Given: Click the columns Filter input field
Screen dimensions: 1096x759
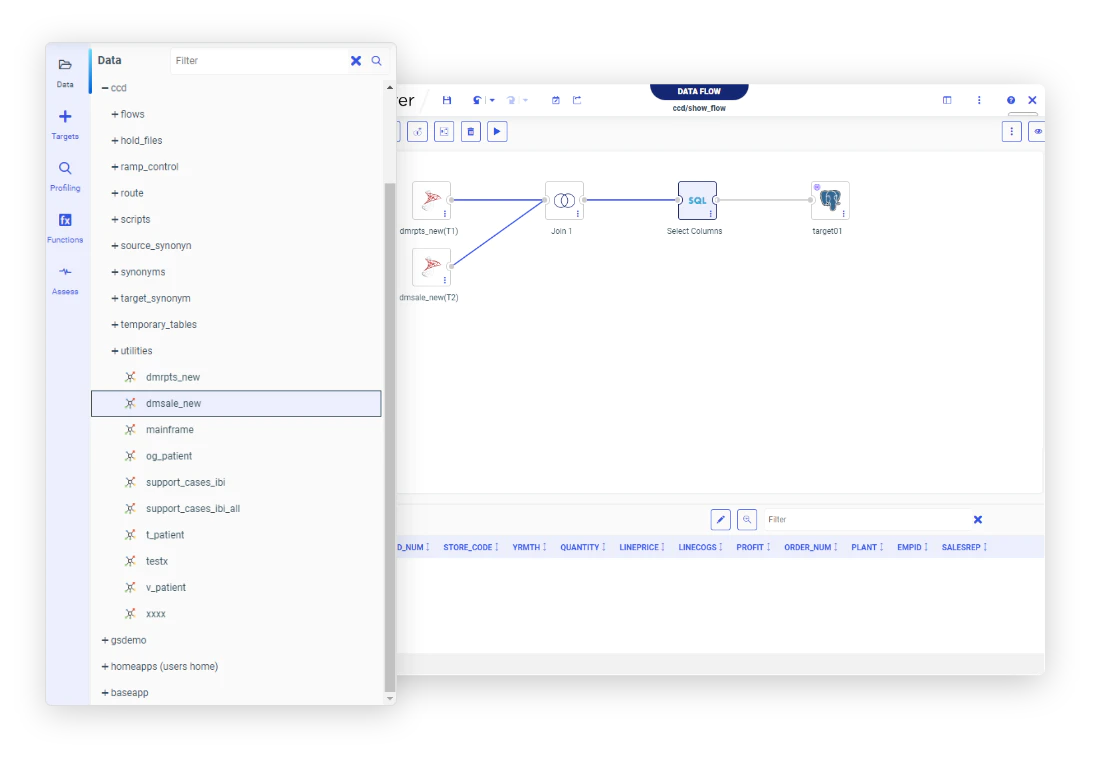Looking at the screenshot, I should click(865, 519).
